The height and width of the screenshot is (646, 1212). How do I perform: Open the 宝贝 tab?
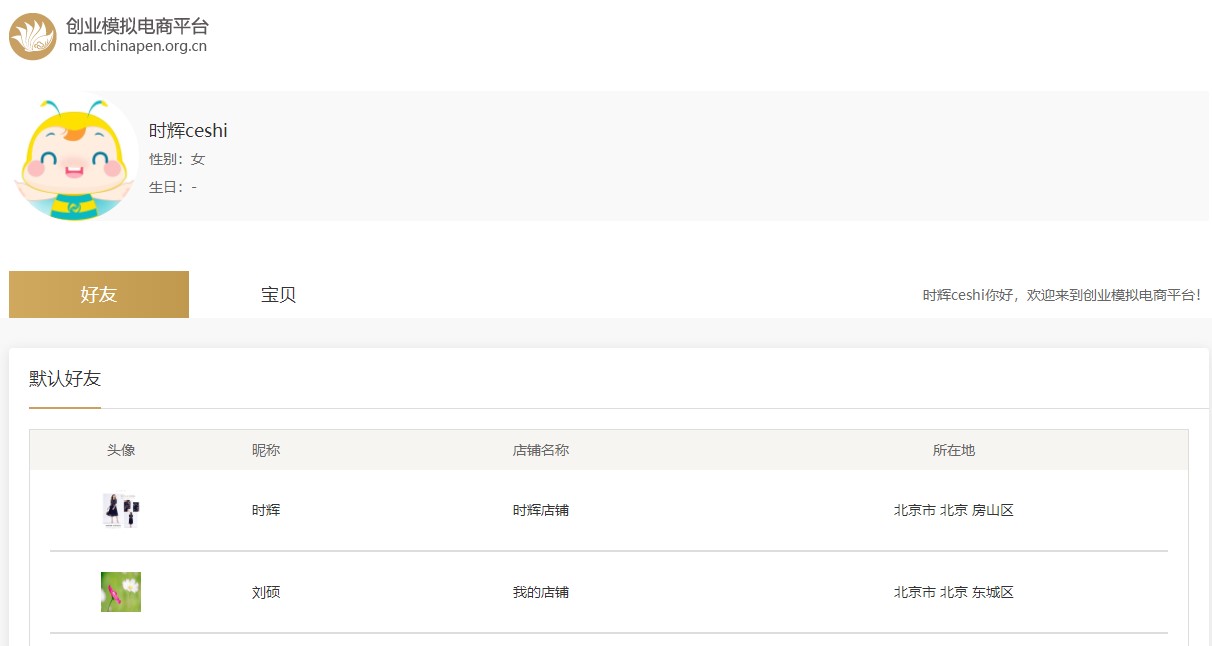278,294
